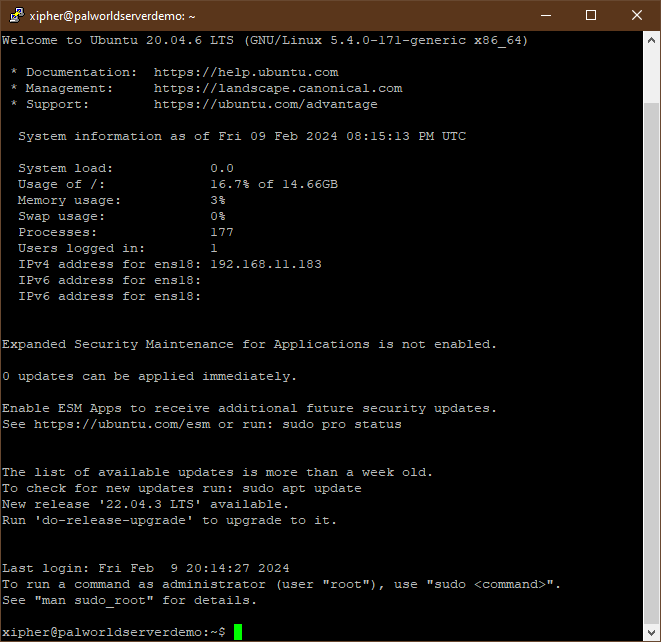
Task: Click the URL https://ubuntu.com/advantage
Action: pyautogui.click(x=266, y=104)
